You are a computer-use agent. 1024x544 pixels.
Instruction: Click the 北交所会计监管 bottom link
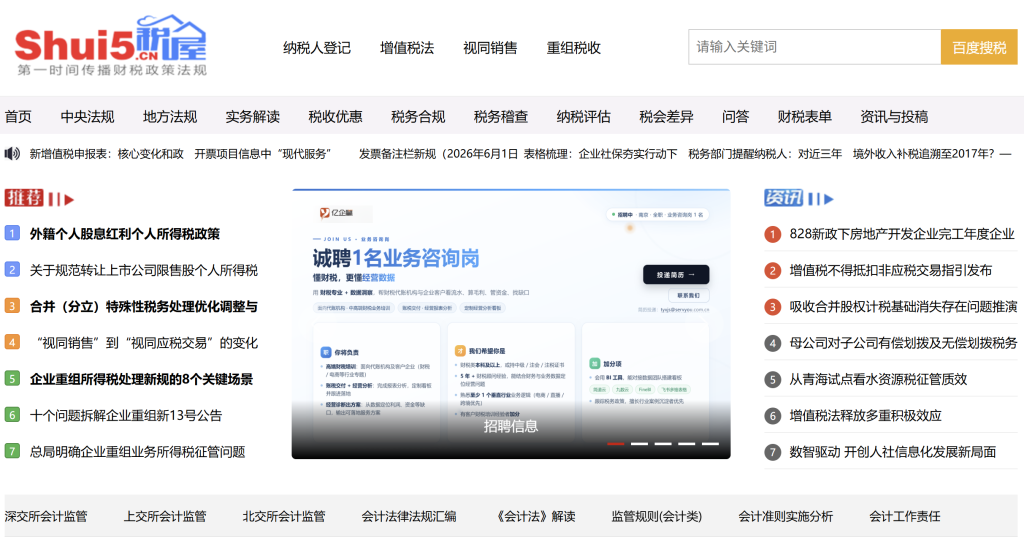(x=284, y=517)
